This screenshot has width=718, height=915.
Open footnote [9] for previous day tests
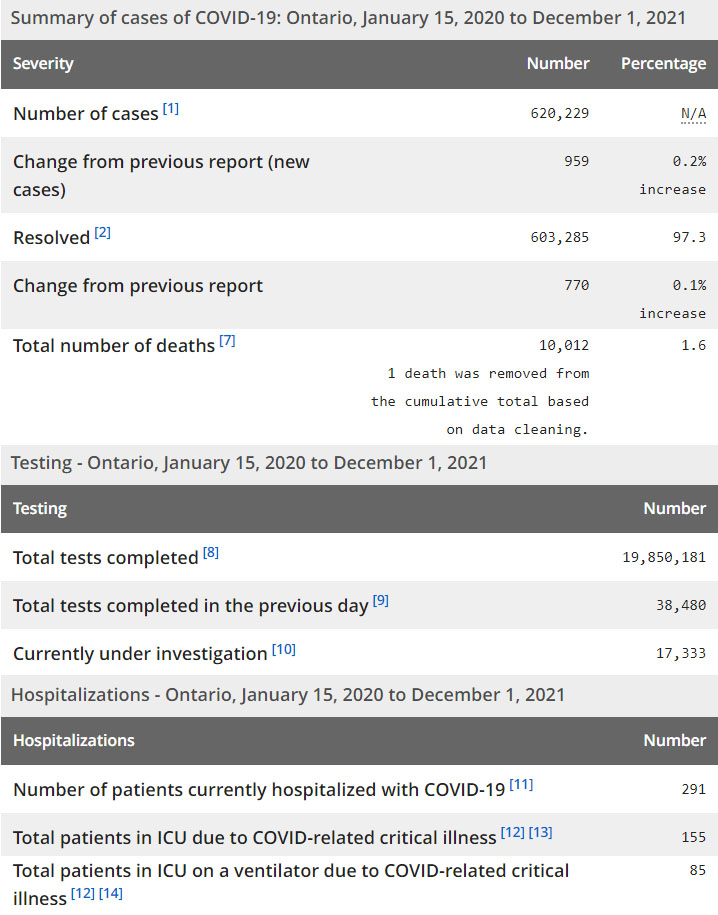coord(381,601)
